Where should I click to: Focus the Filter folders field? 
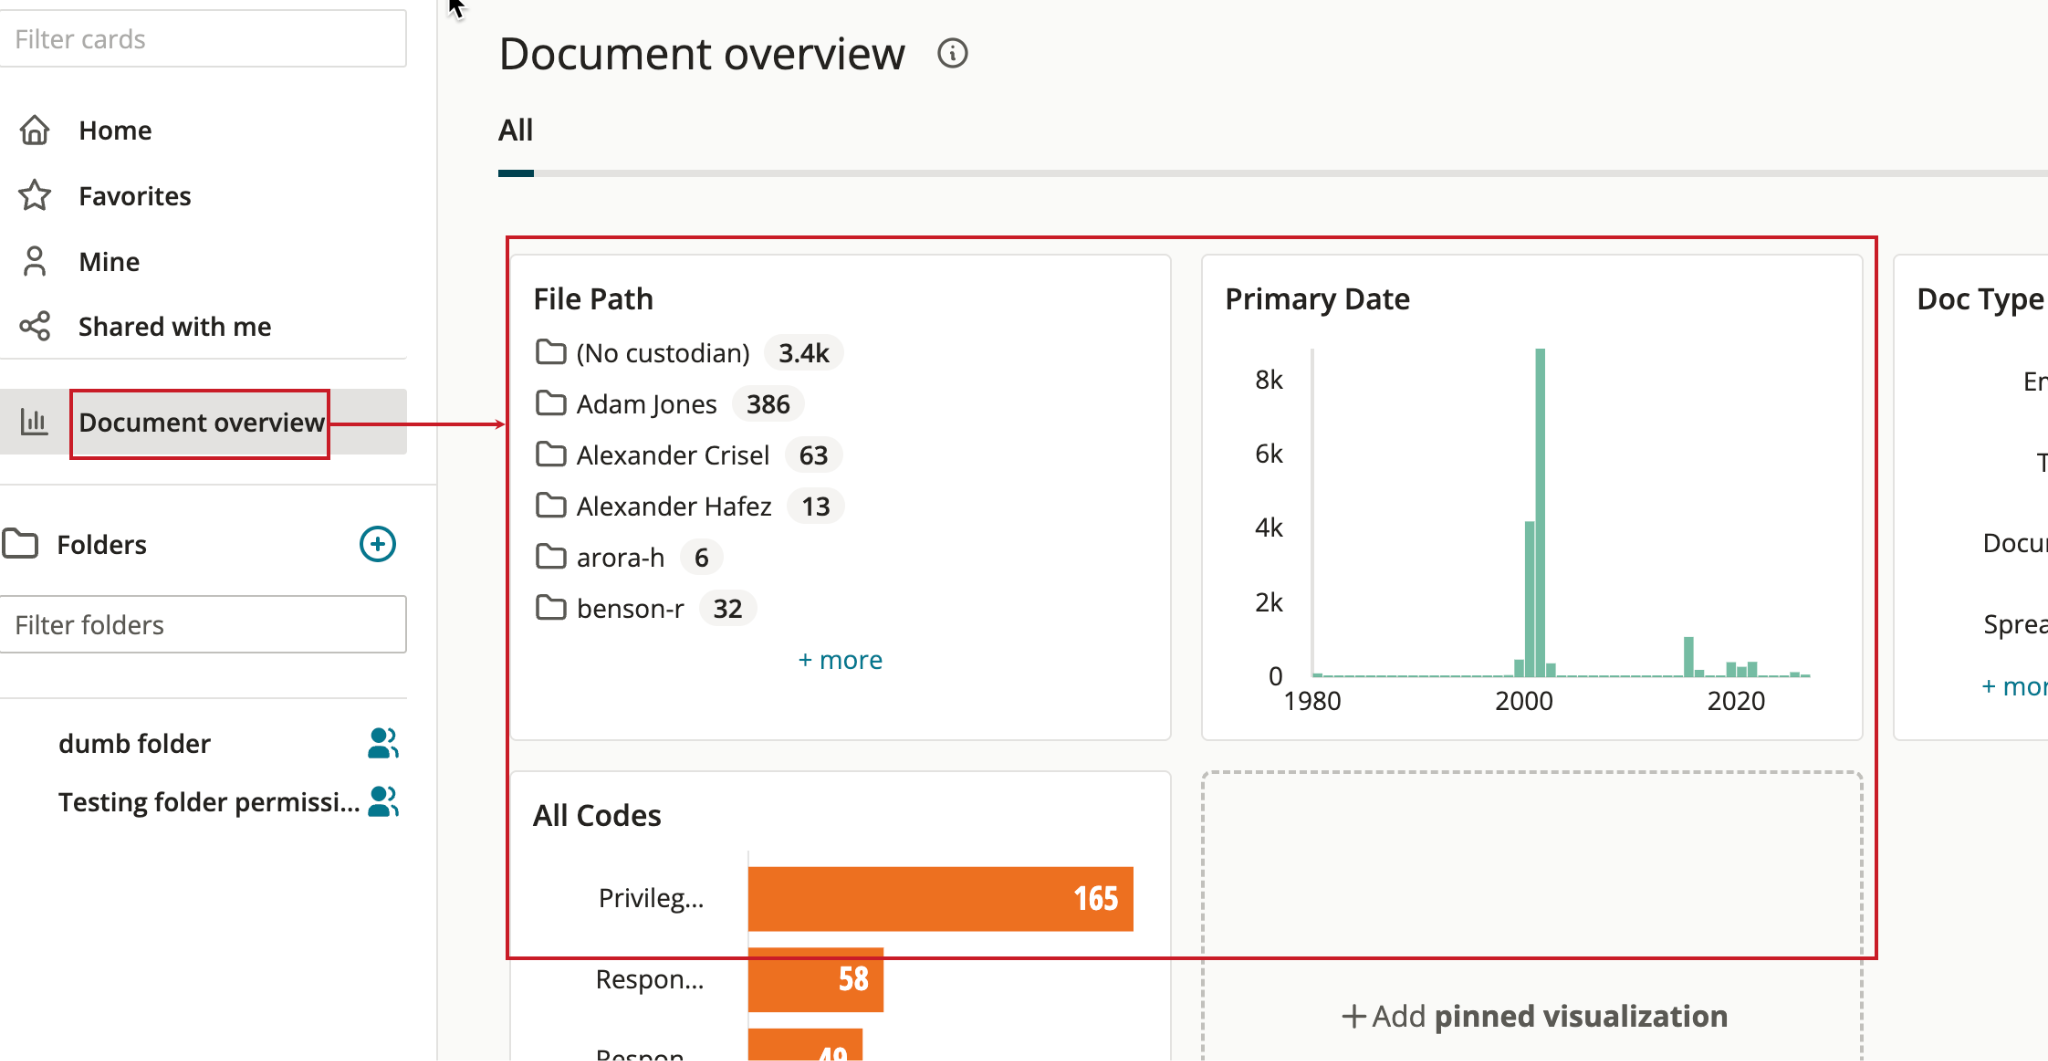(x=203, y=625)
